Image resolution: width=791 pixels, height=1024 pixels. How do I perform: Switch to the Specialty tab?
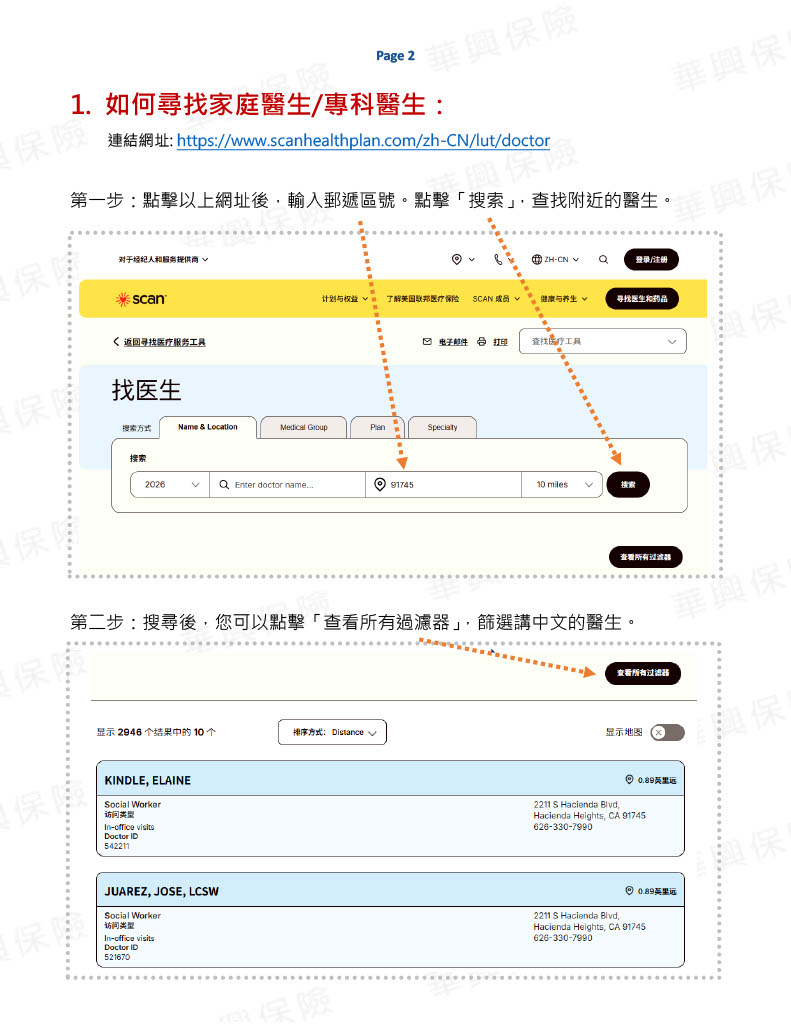click(x=442, y=427)
